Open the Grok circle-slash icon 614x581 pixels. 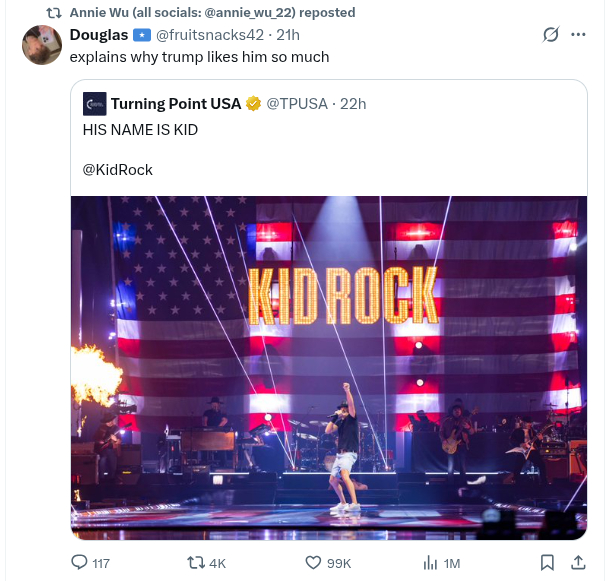point(549,35)
